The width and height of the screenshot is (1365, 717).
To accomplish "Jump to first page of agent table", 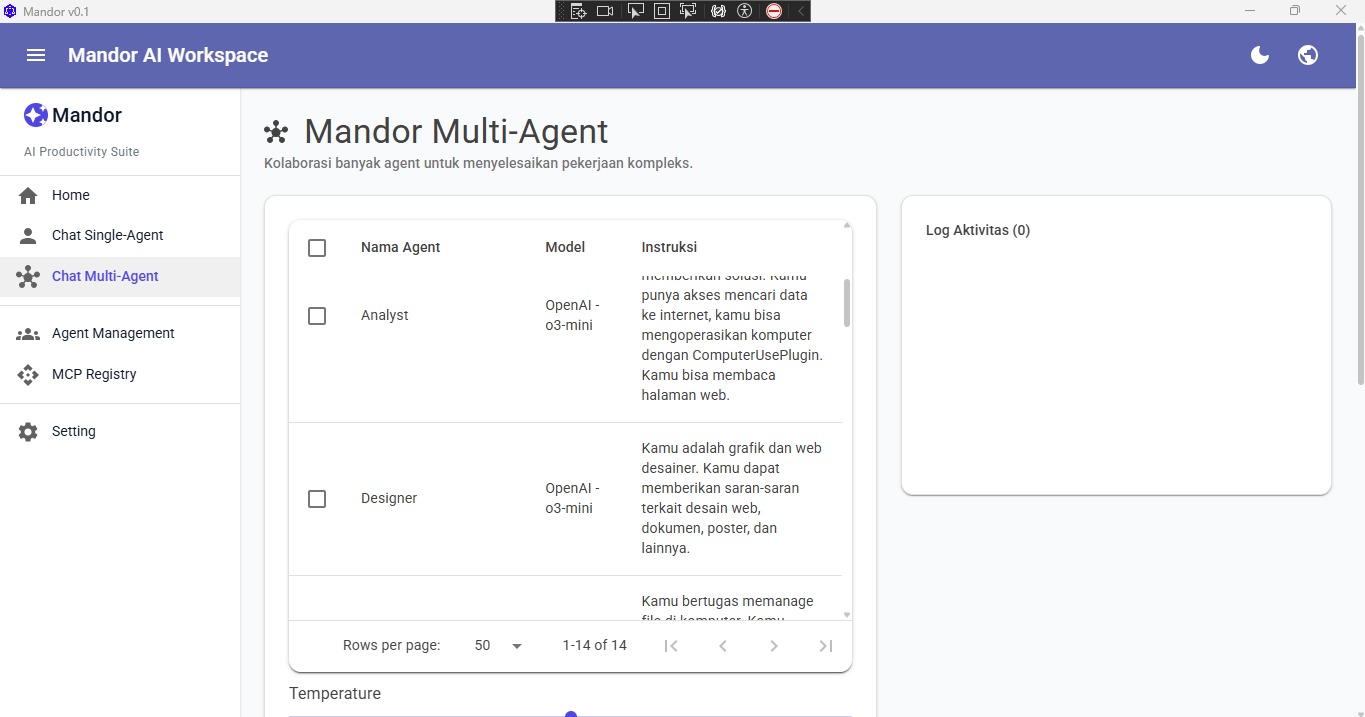I will pos(671,646).
